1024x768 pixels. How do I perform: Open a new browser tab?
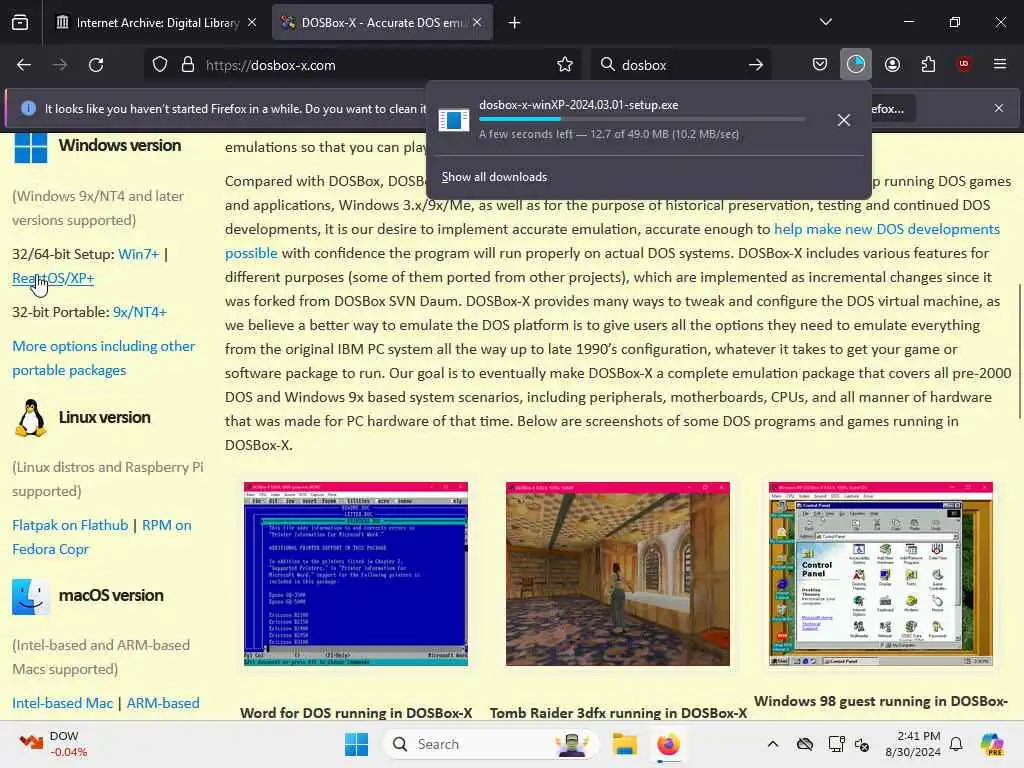click(515, 23)
